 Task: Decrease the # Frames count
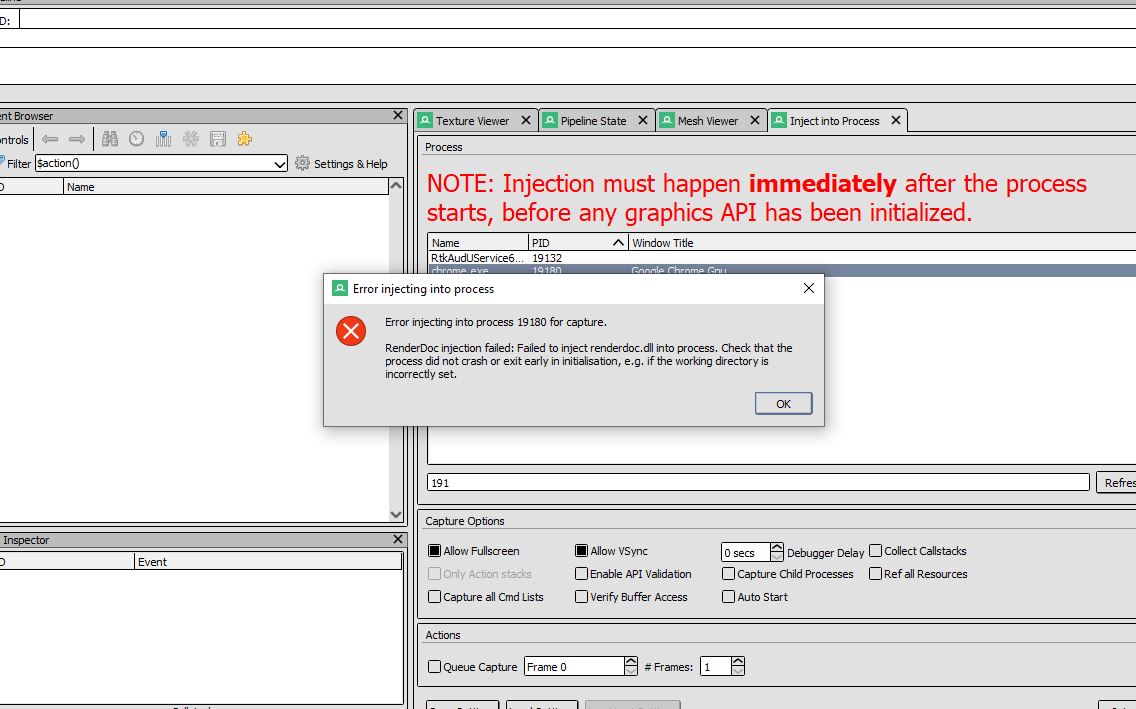738,671
